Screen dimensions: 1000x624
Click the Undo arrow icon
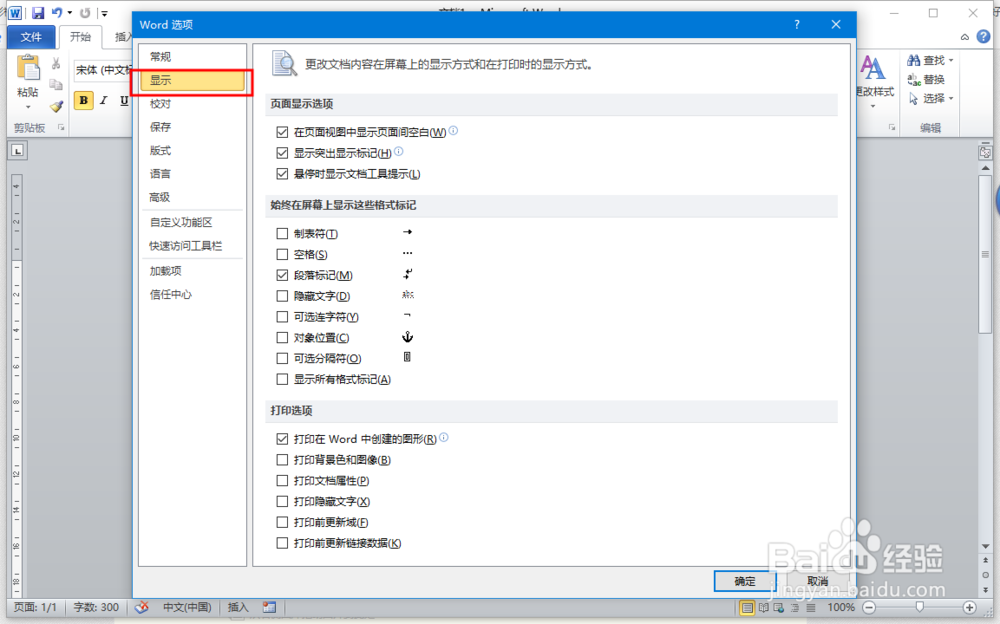pyautogui.click(x=57, y=13)
